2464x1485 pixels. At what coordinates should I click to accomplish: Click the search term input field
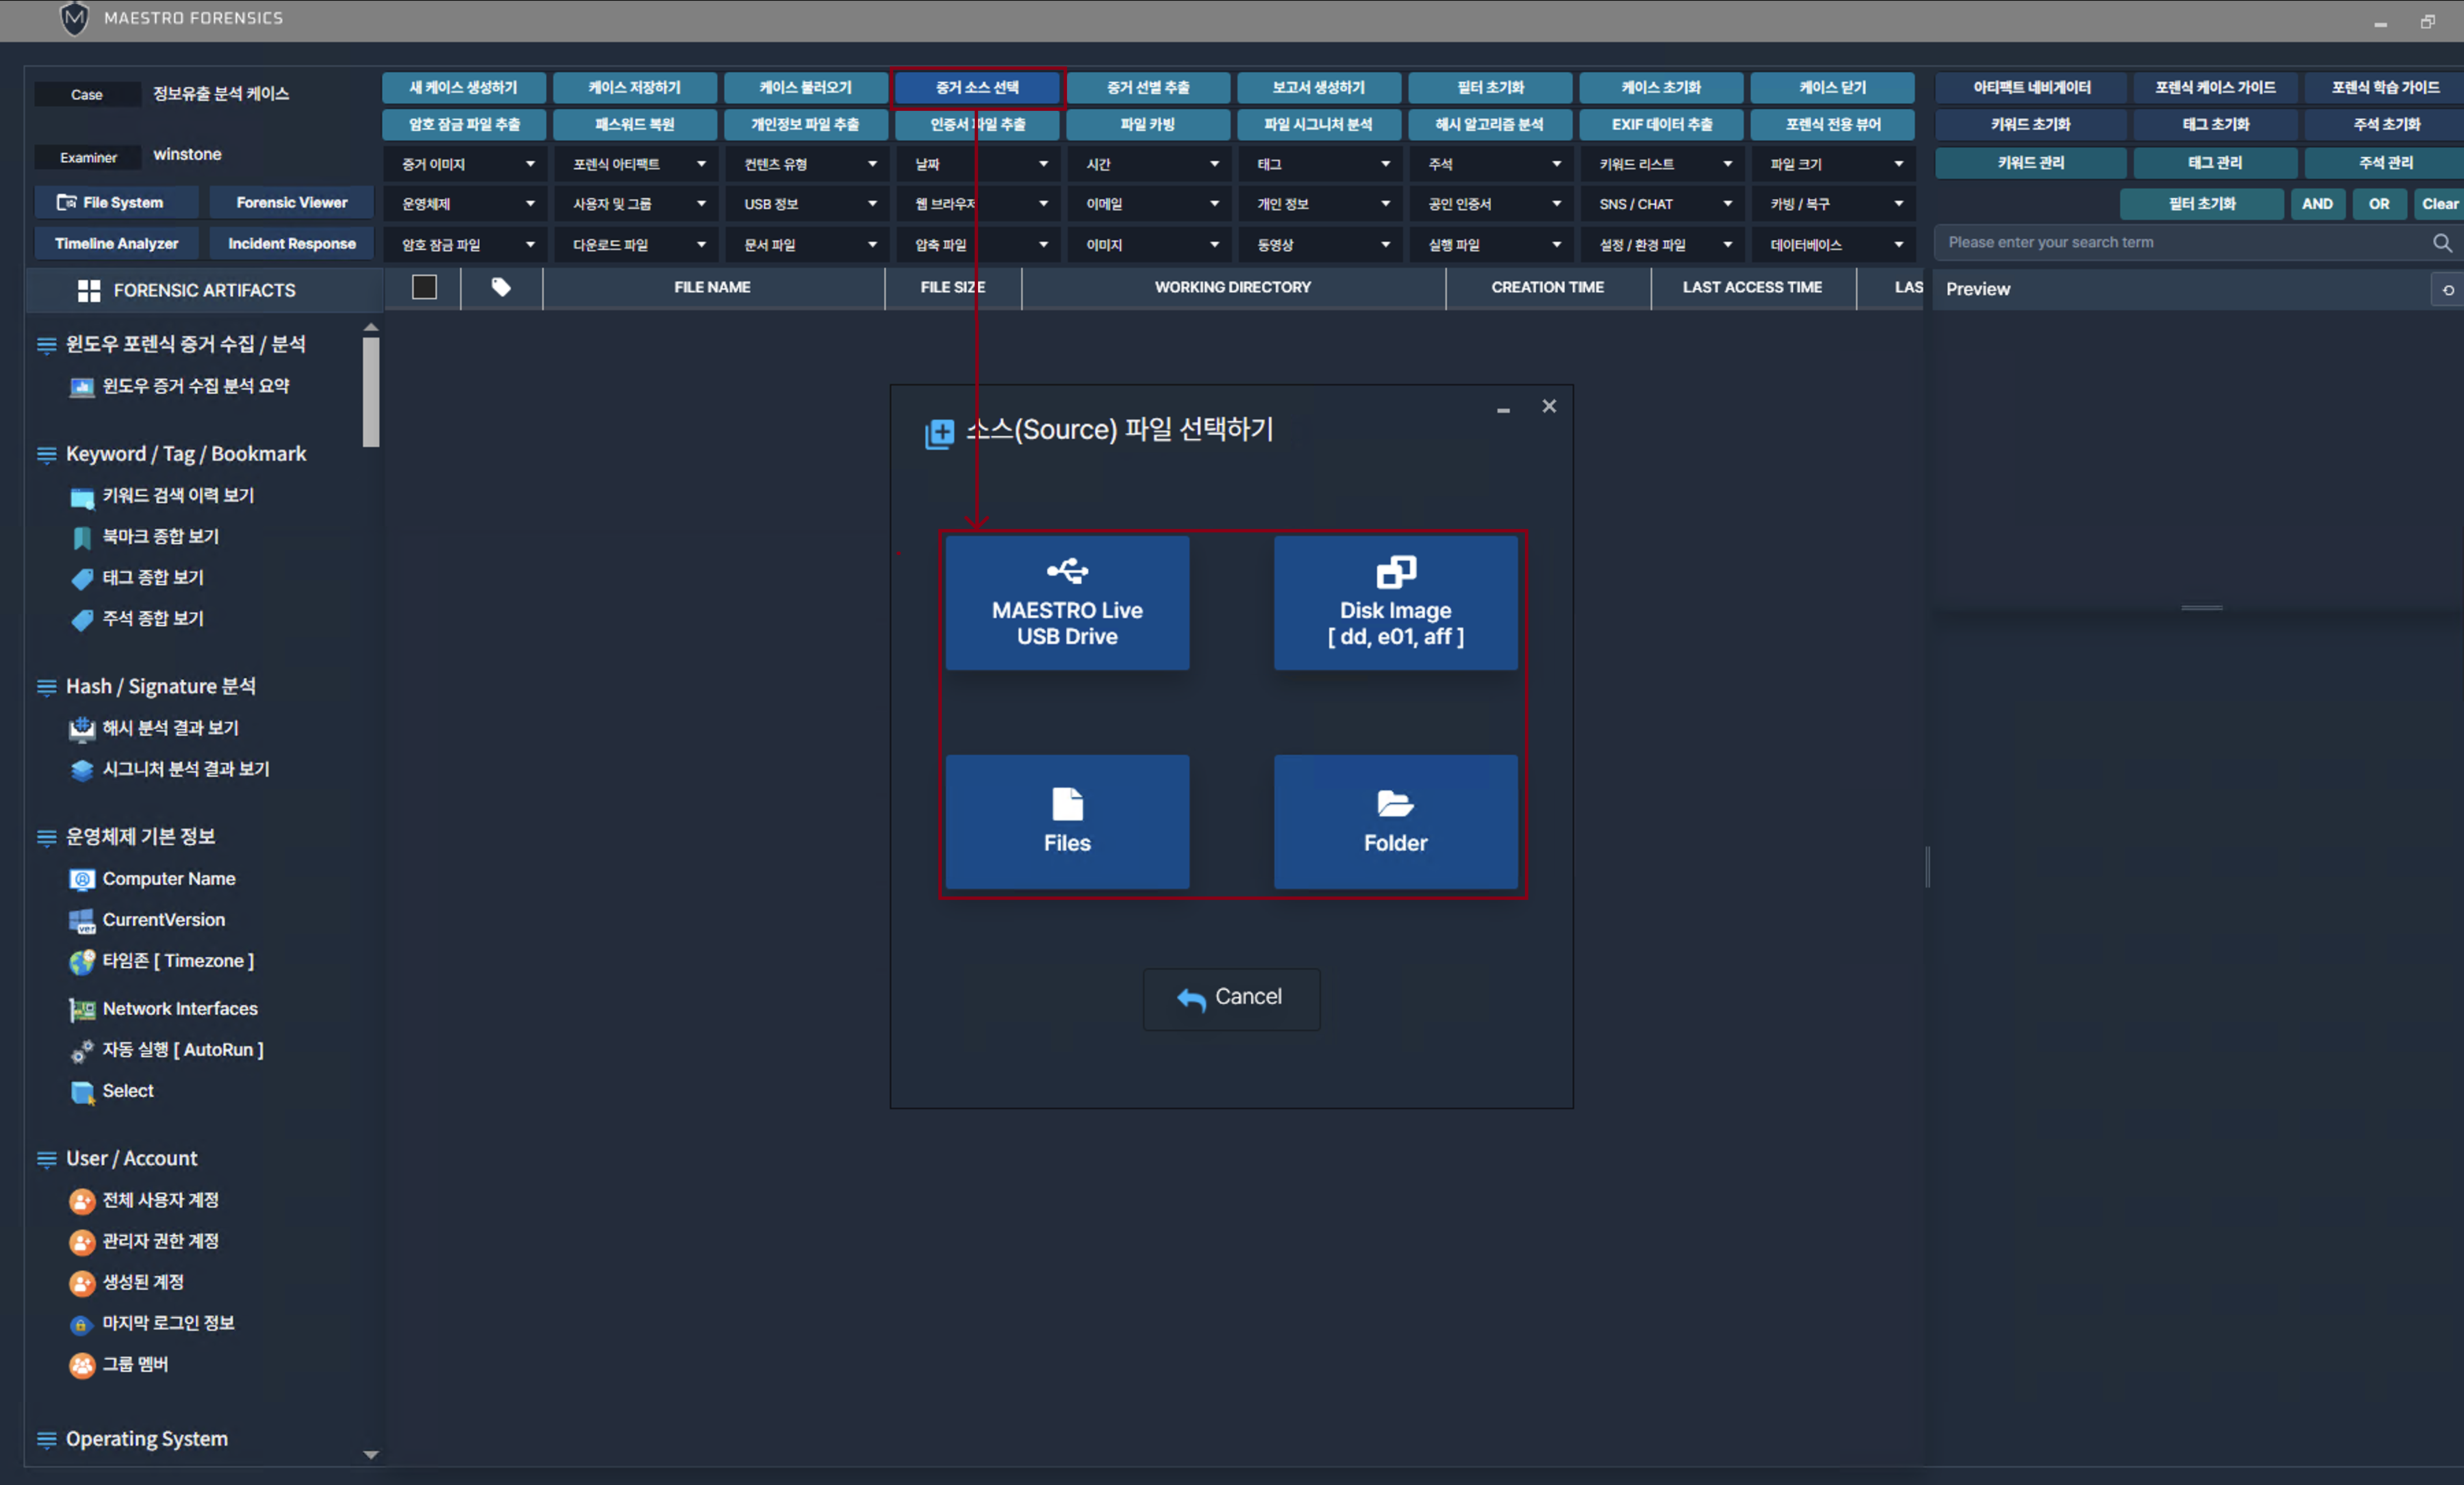tap(2180, 243)
